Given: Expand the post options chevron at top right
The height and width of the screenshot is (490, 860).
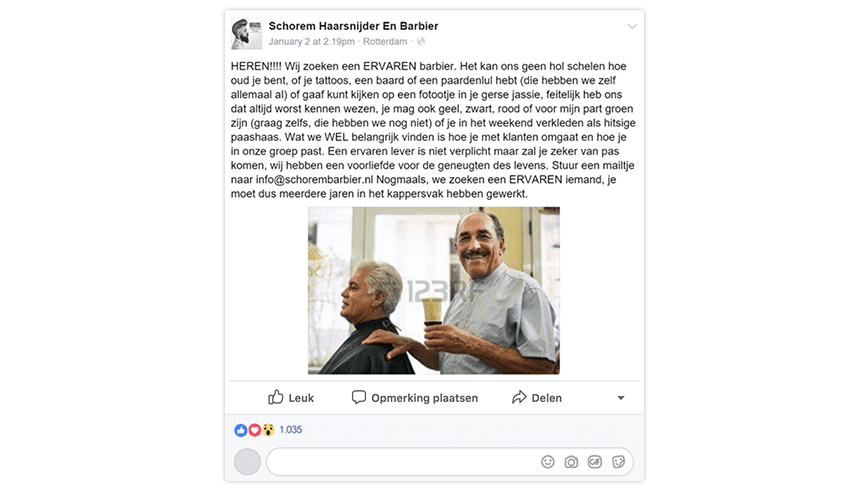Looking at the screenshot, I should click(x=632, y=26).
